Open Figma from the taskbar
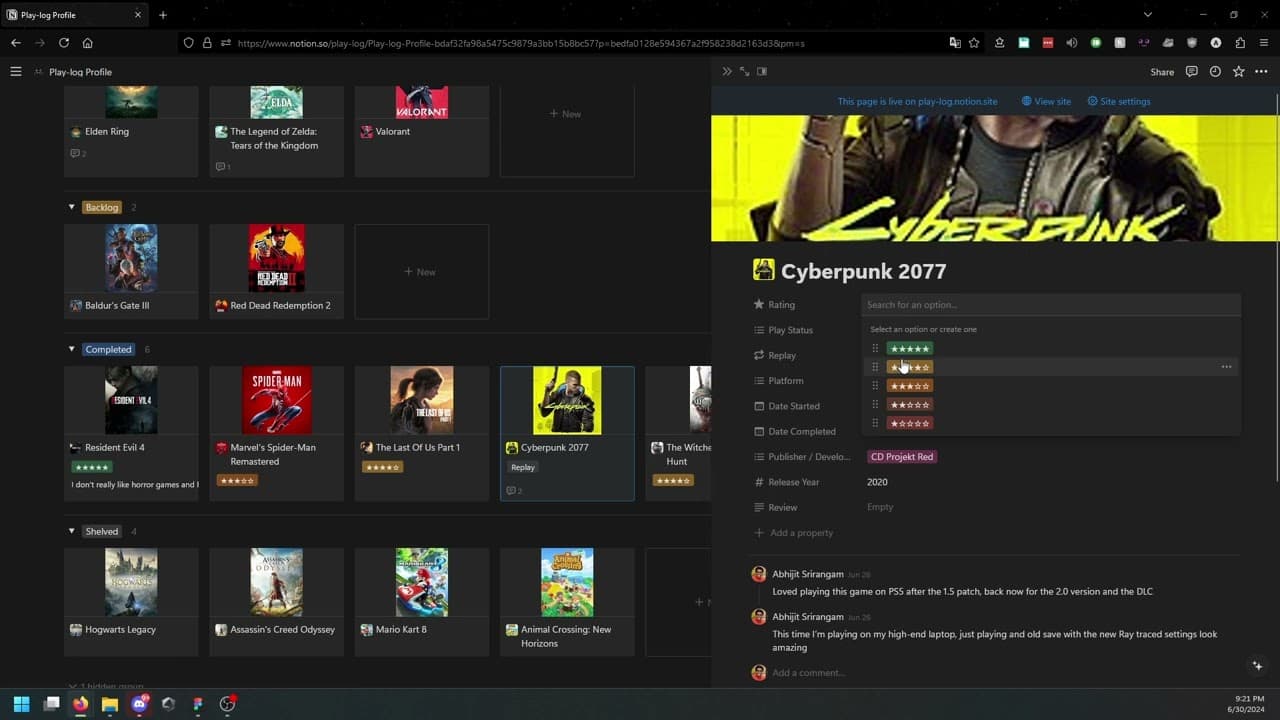Viewport: 1280px width, 720px height. (x=198, y=704)
